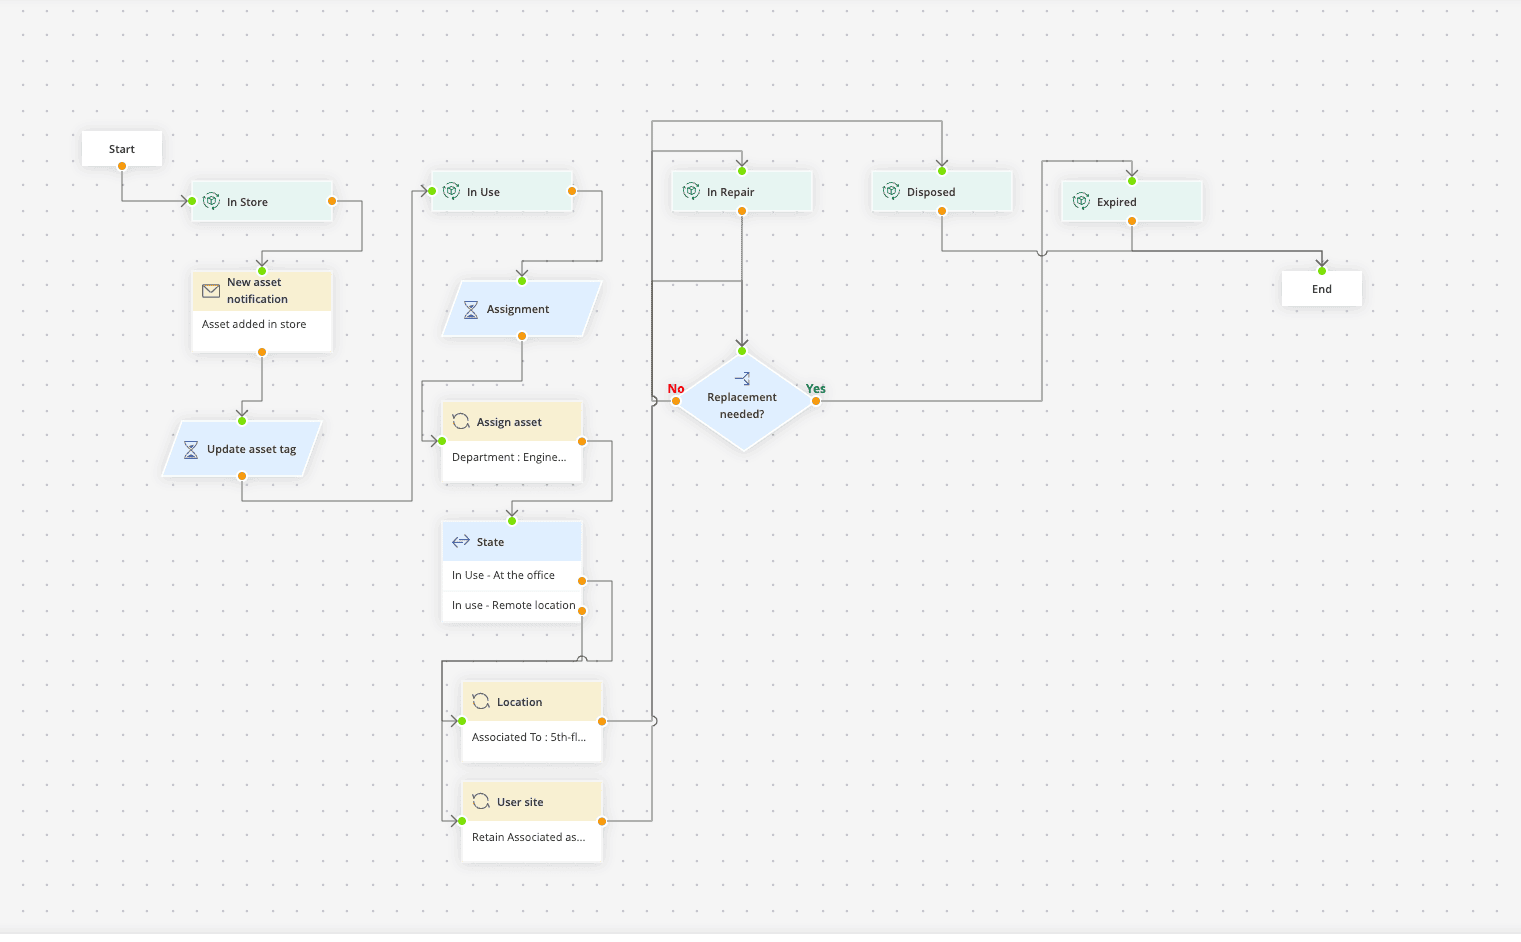Click the loop icon on the User site action
The image size is (1521, 942).
click(x=481, y=801)
